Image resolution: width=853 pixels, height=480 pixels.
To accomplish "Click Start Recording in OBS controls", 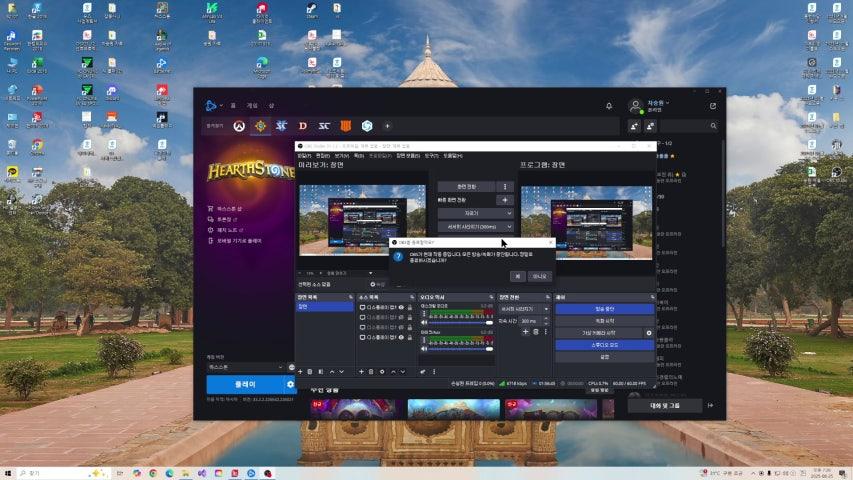I will point(604,321).
